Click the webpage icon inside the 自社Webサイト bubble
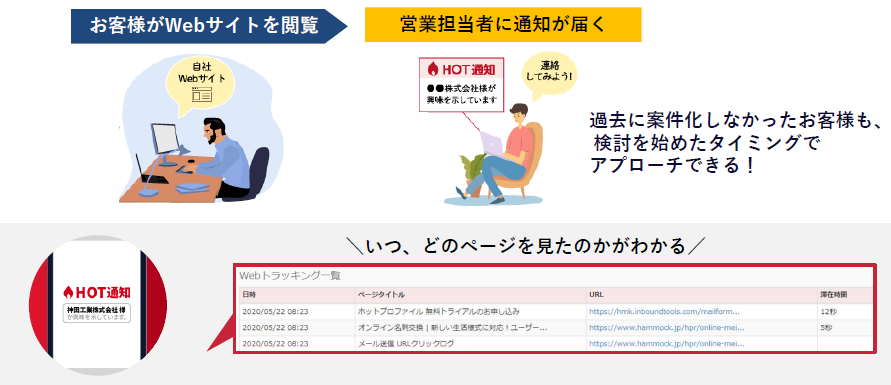This screenshot has height=385, width=891. (x=202, y=95)
